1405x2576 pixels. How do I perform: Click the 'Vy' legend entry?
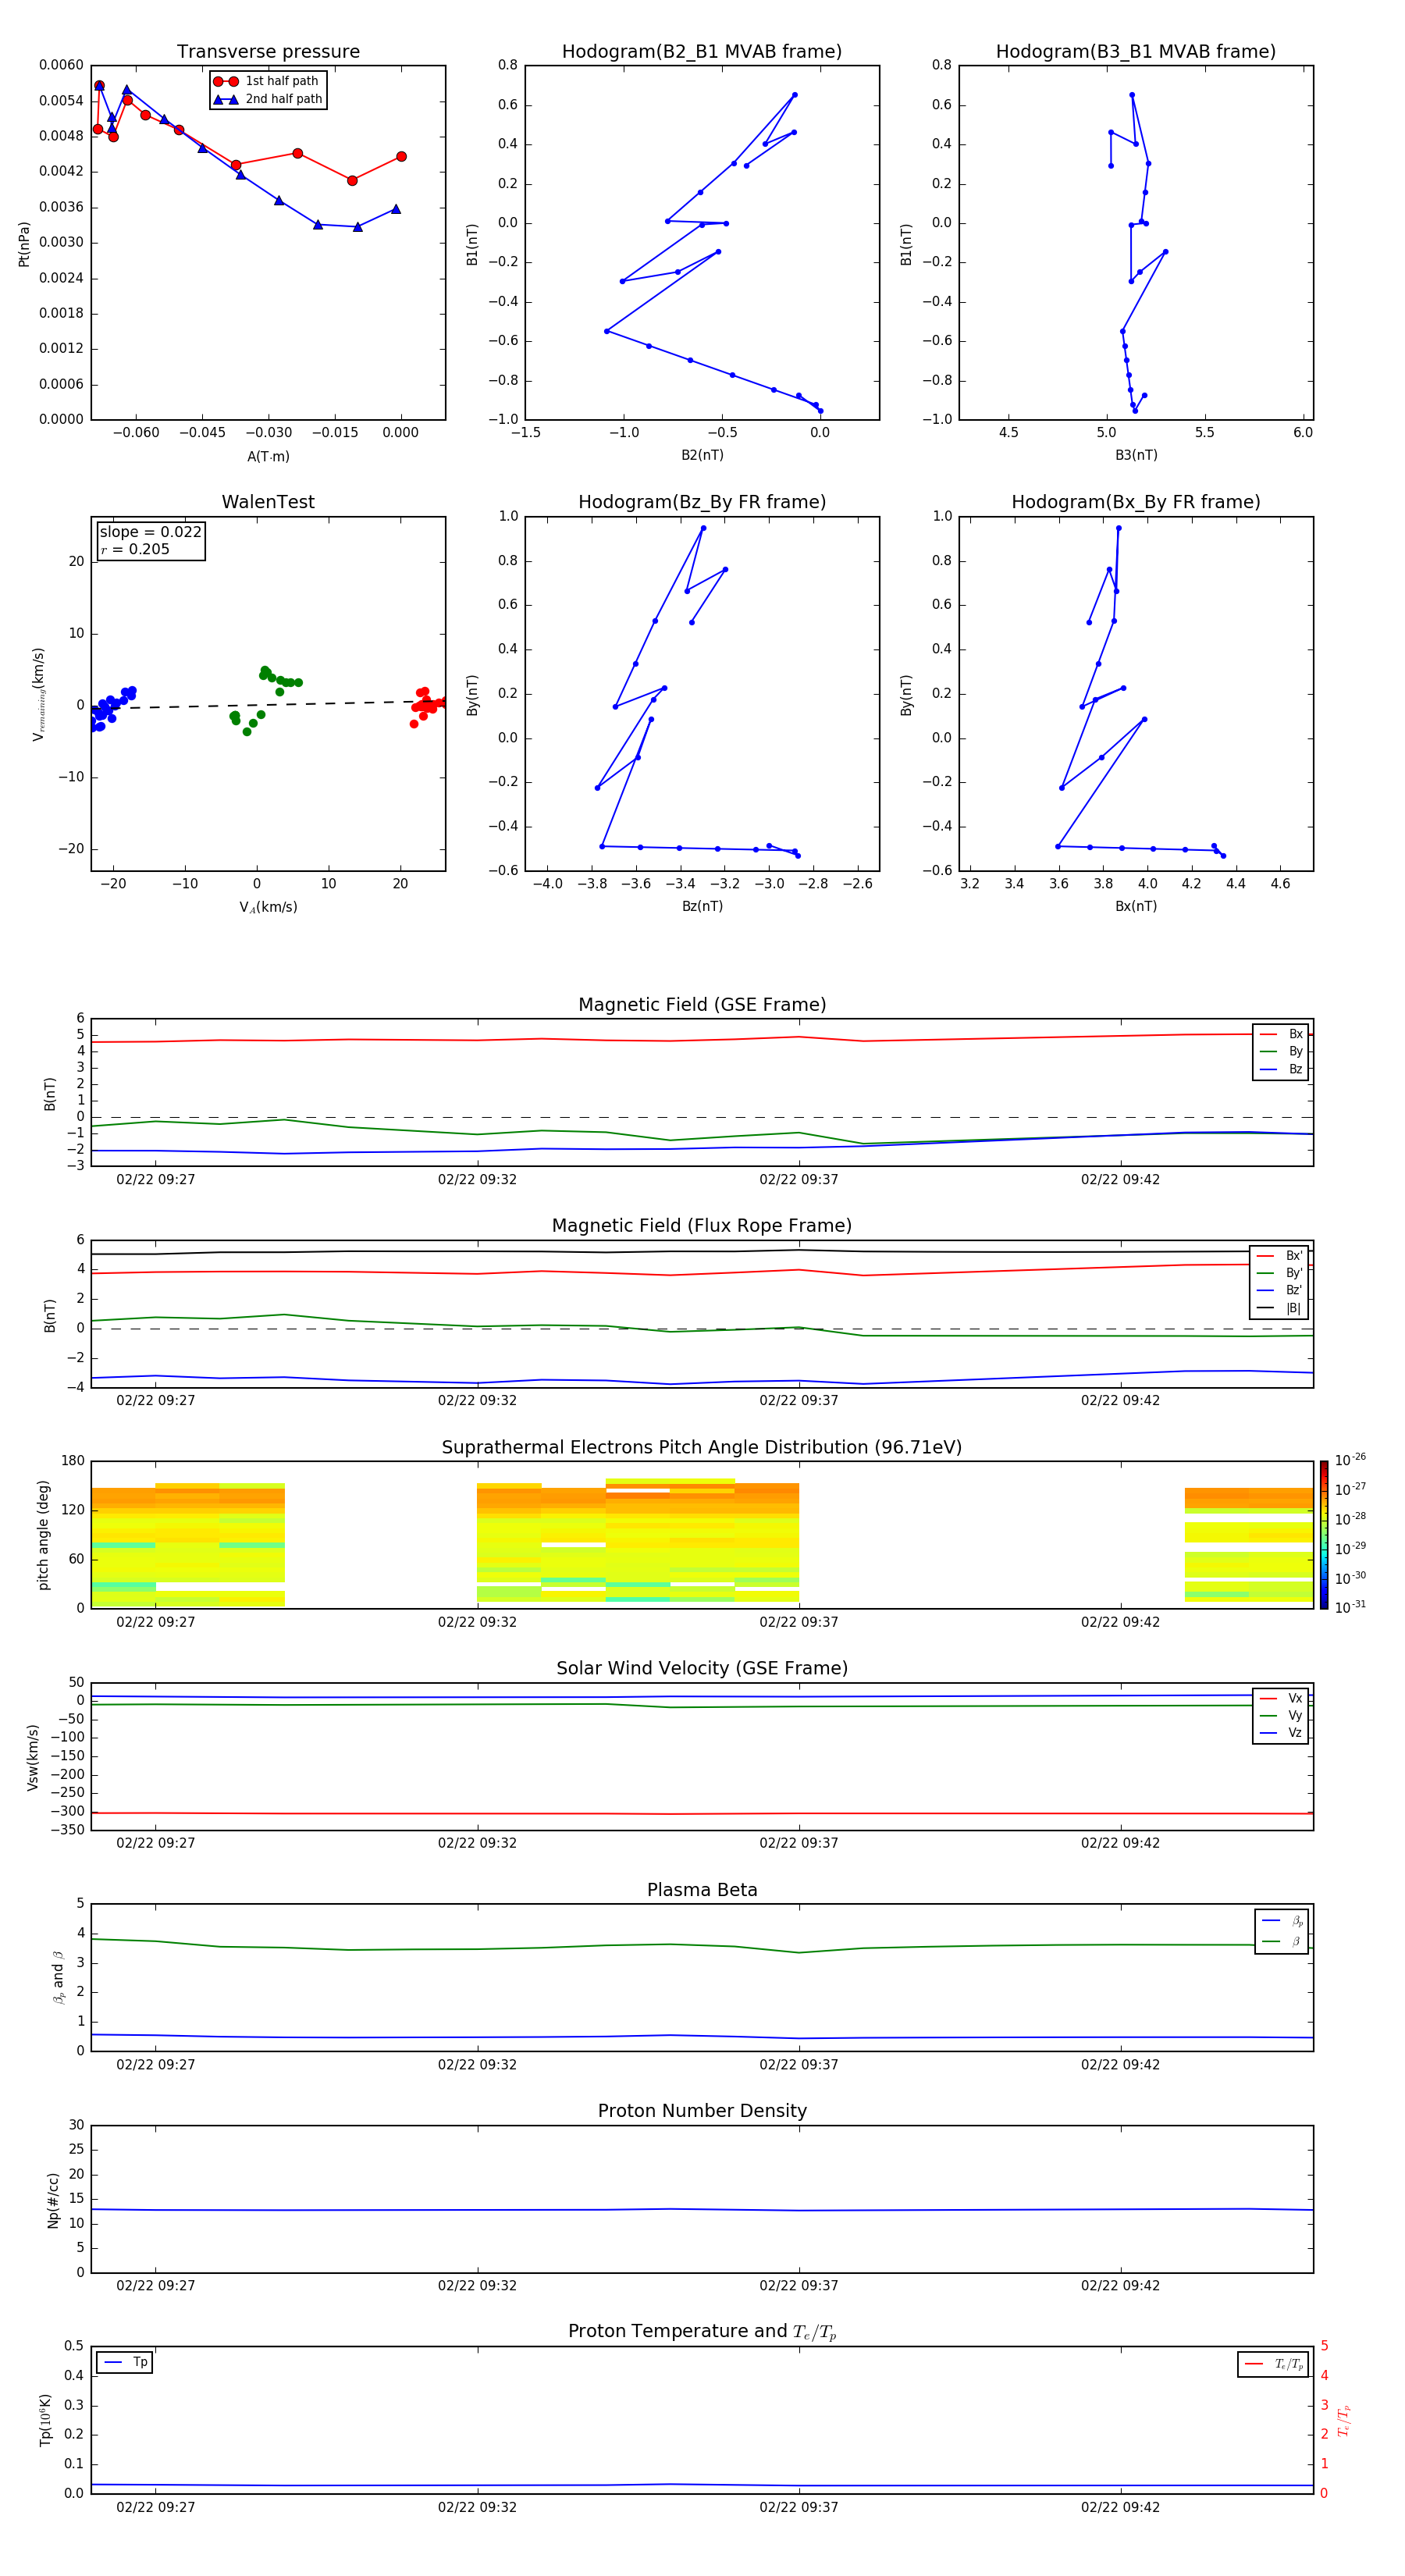click(1281, 1716)
